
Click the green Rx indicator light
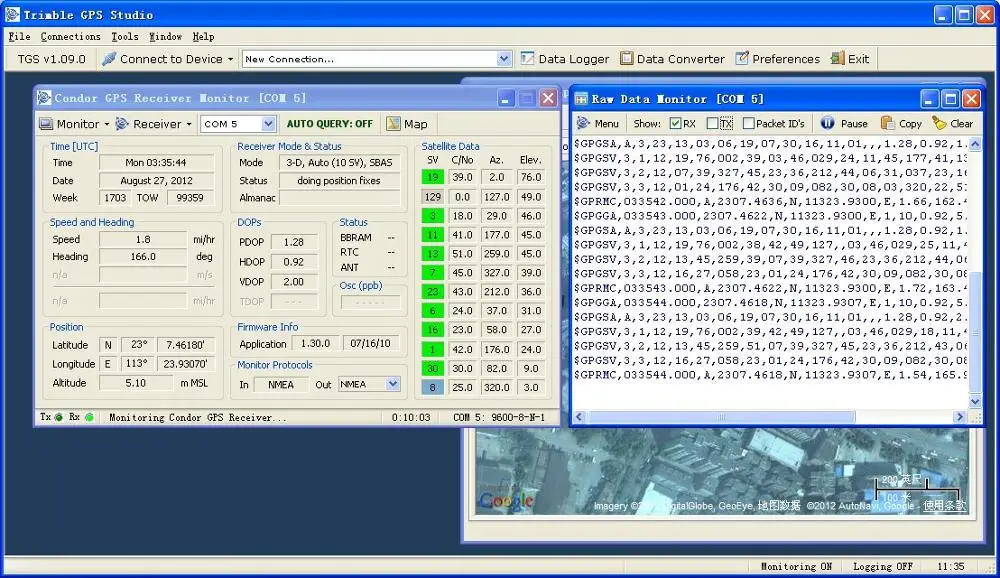89,417
